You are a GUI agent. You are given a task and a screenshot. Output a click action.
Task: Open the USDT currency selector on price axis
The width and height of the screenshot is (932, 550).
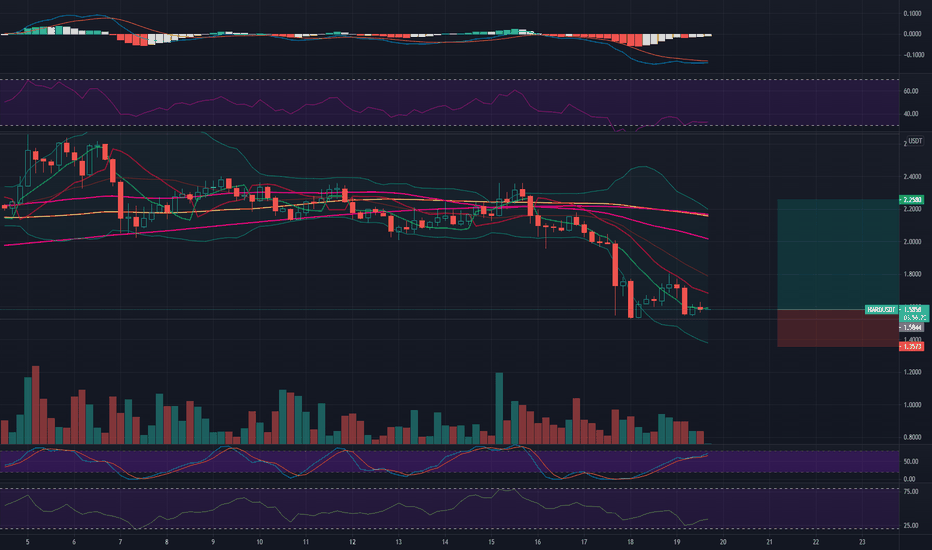tap(915, 141)
